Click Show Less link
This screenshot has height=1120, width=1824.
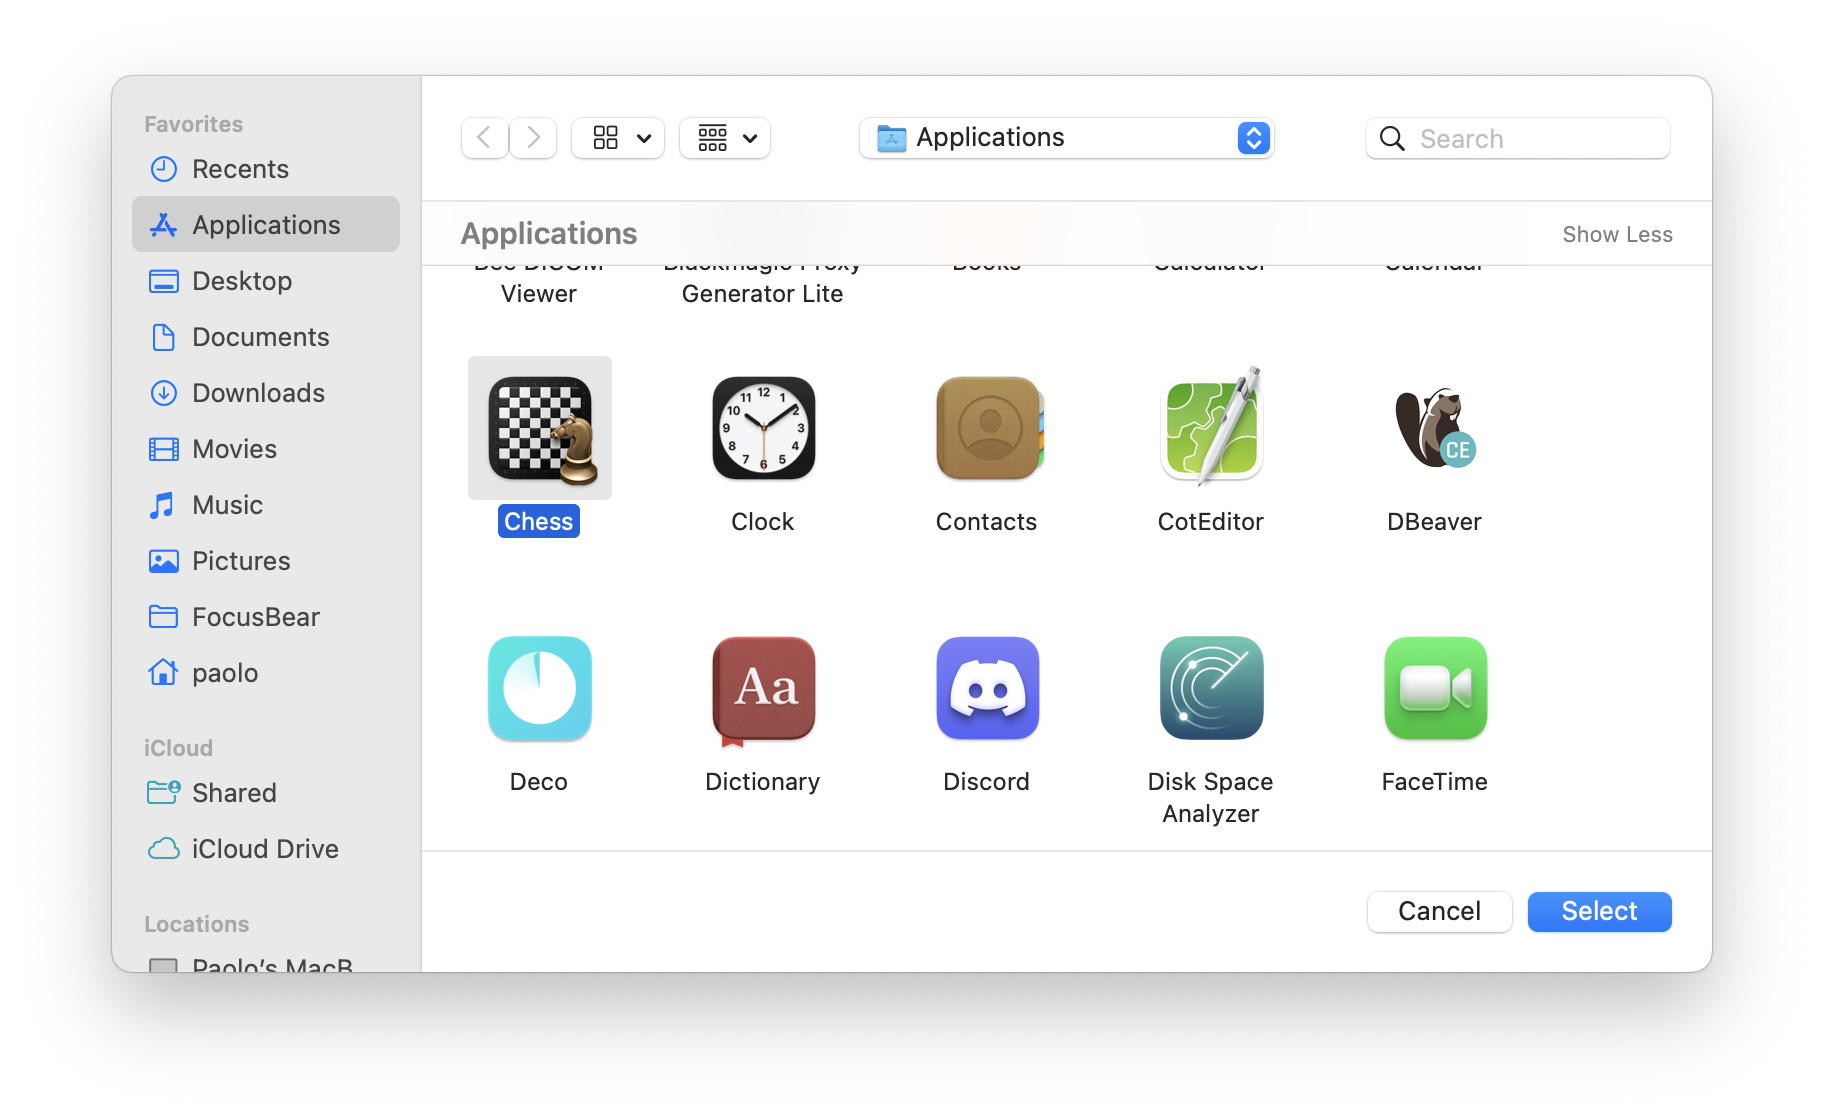[1617, 234]
